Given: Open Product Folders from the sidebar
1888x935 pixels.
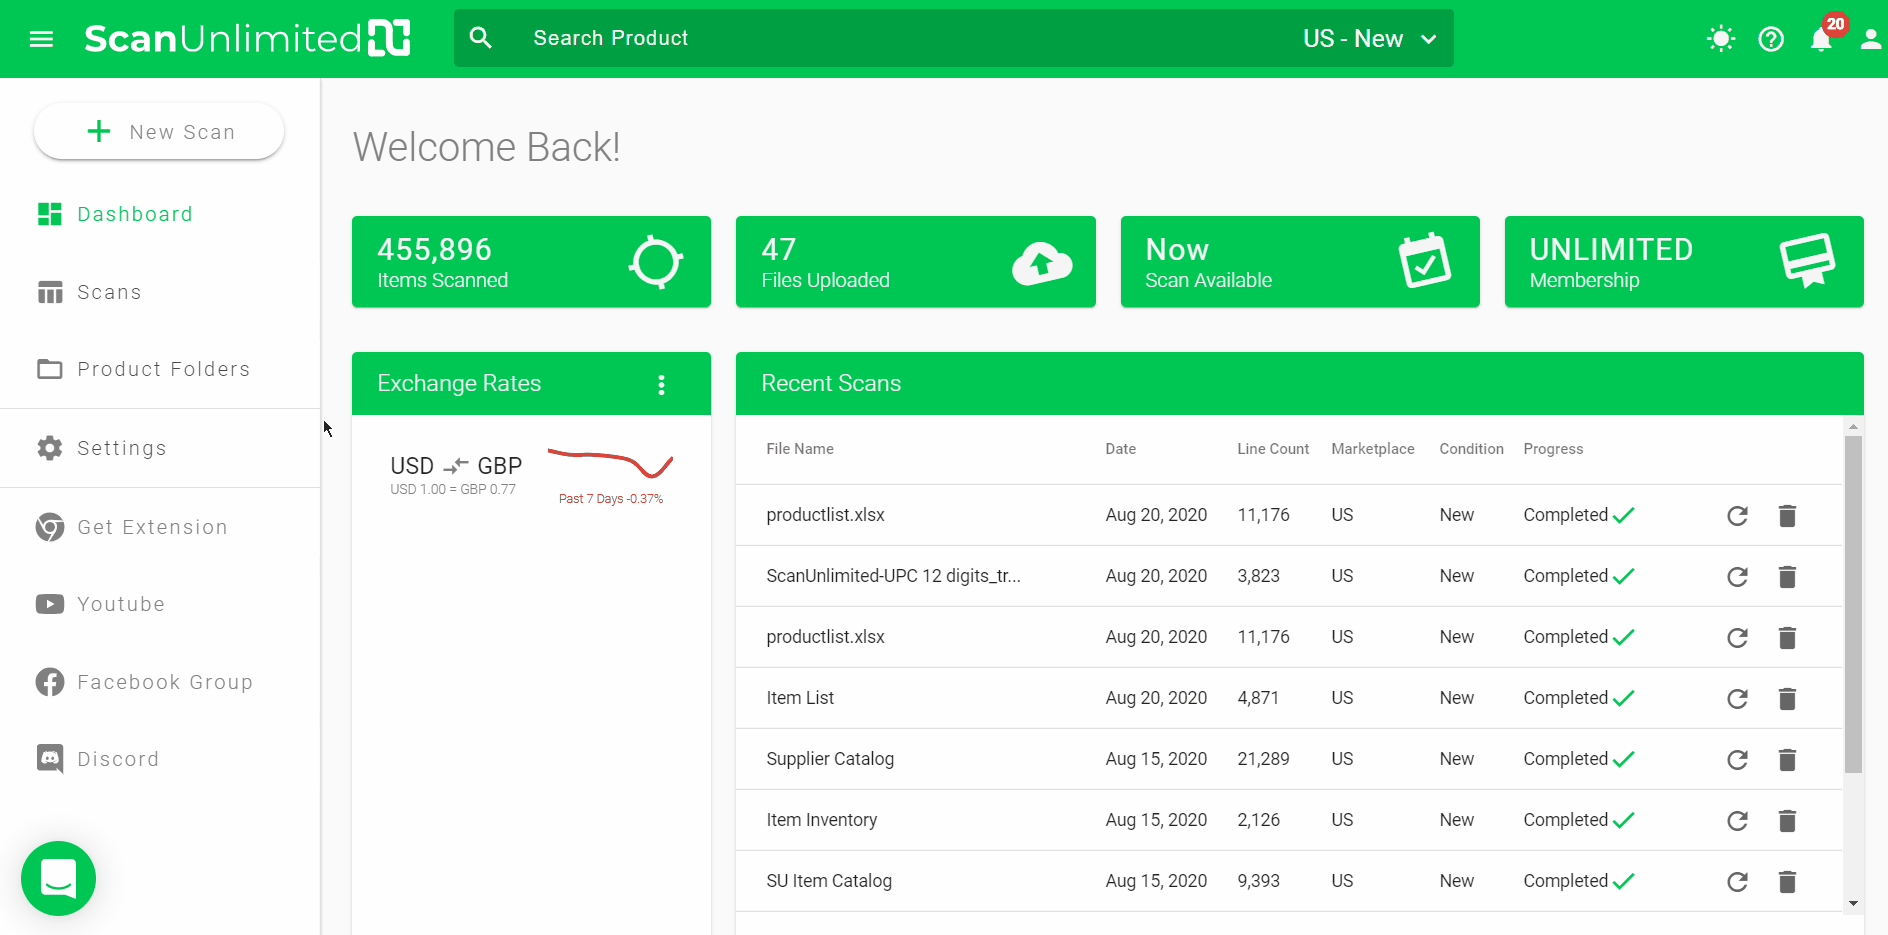Looking at the screenshot, I should [163, 369].
